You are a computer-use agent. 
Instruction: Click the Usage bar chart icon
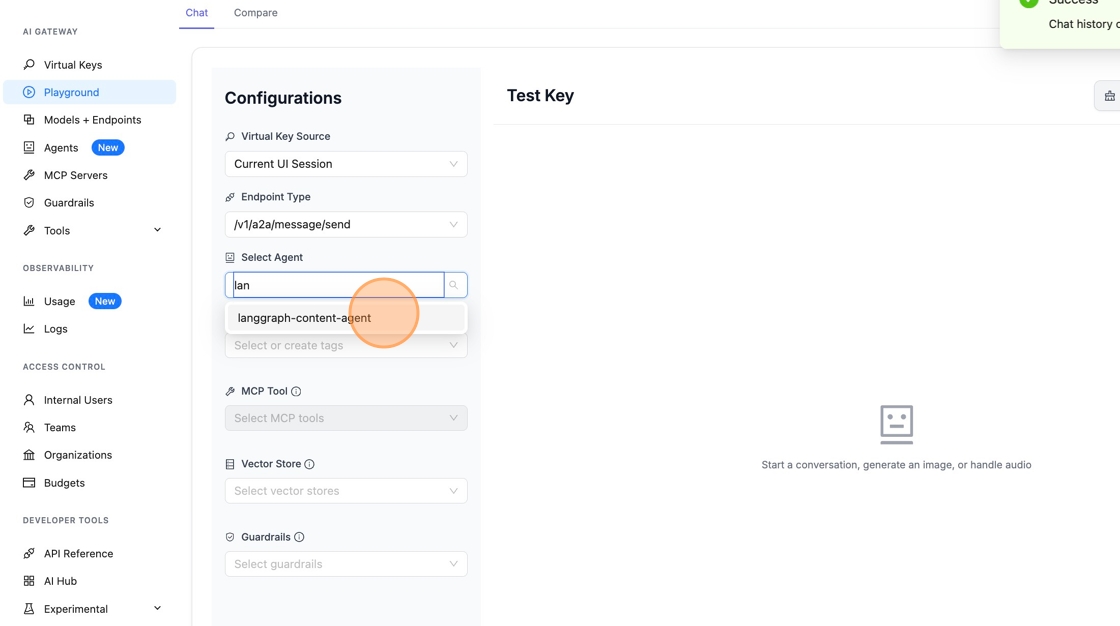coord(29,301)
